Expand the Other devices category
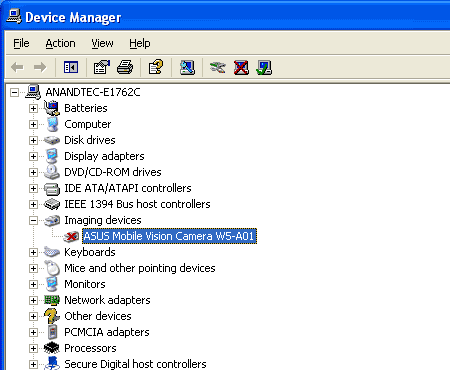Screen dimensions: 450x370 coord(33,316)
